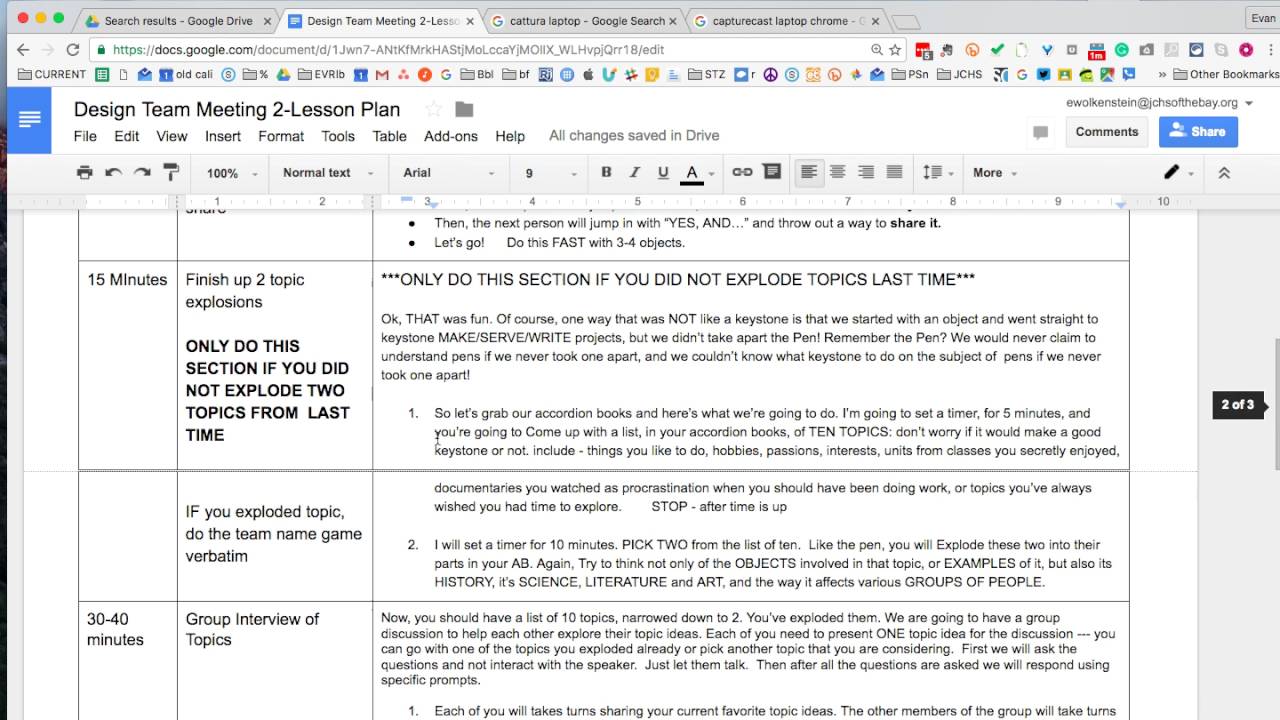Click the new tab button

(904, 21)
